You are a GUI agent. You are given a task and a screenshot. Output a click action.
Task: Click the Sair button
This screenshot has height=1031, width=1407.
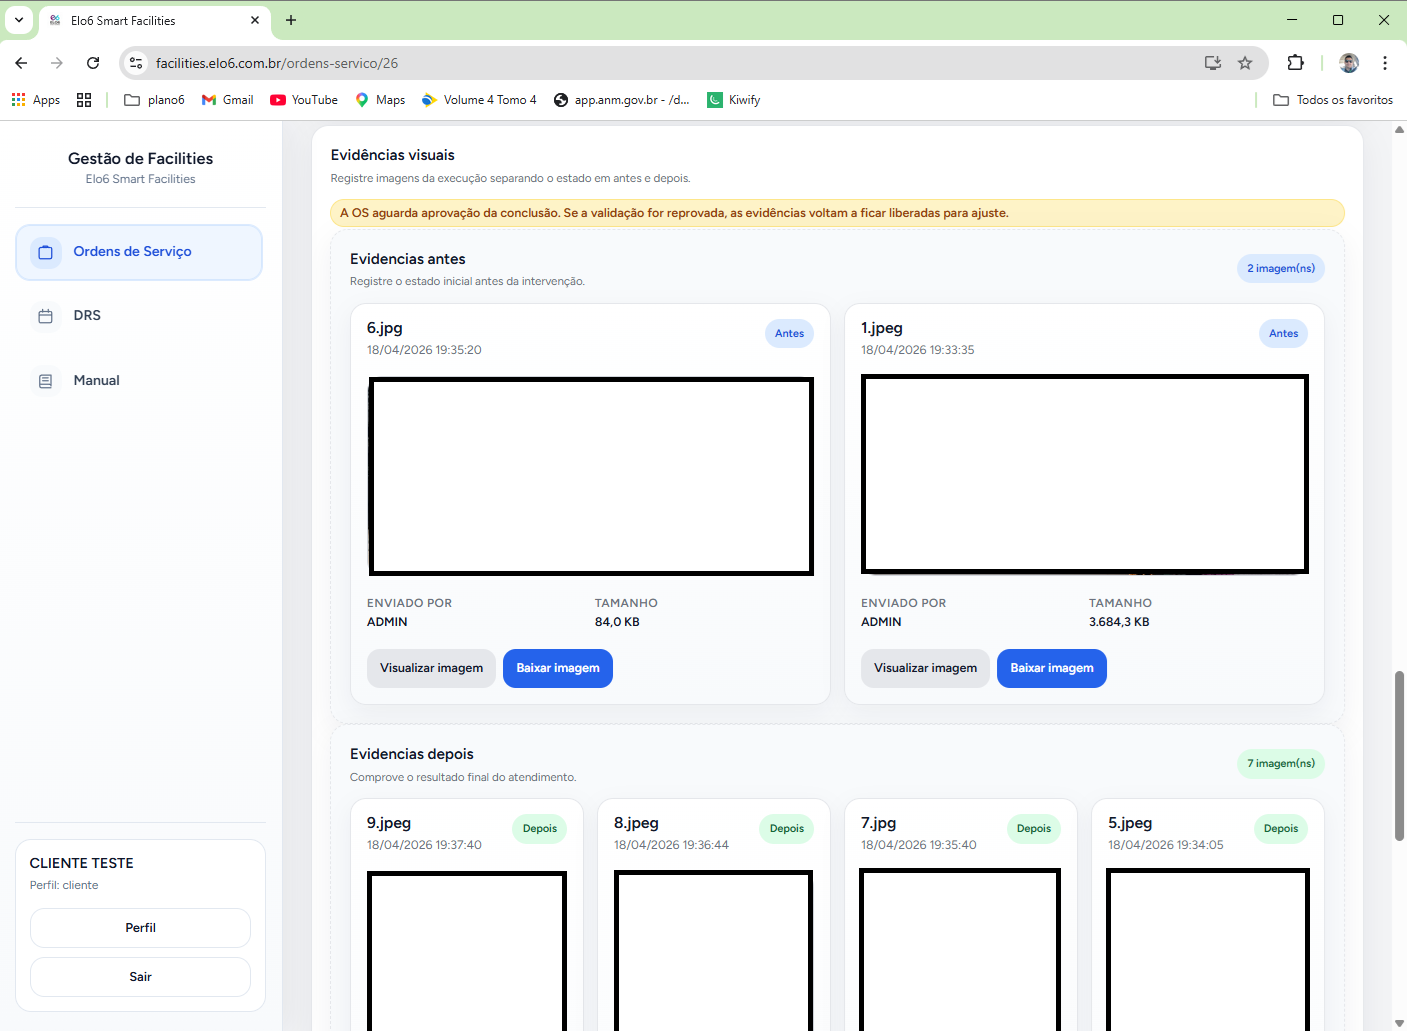coord(140,977)
